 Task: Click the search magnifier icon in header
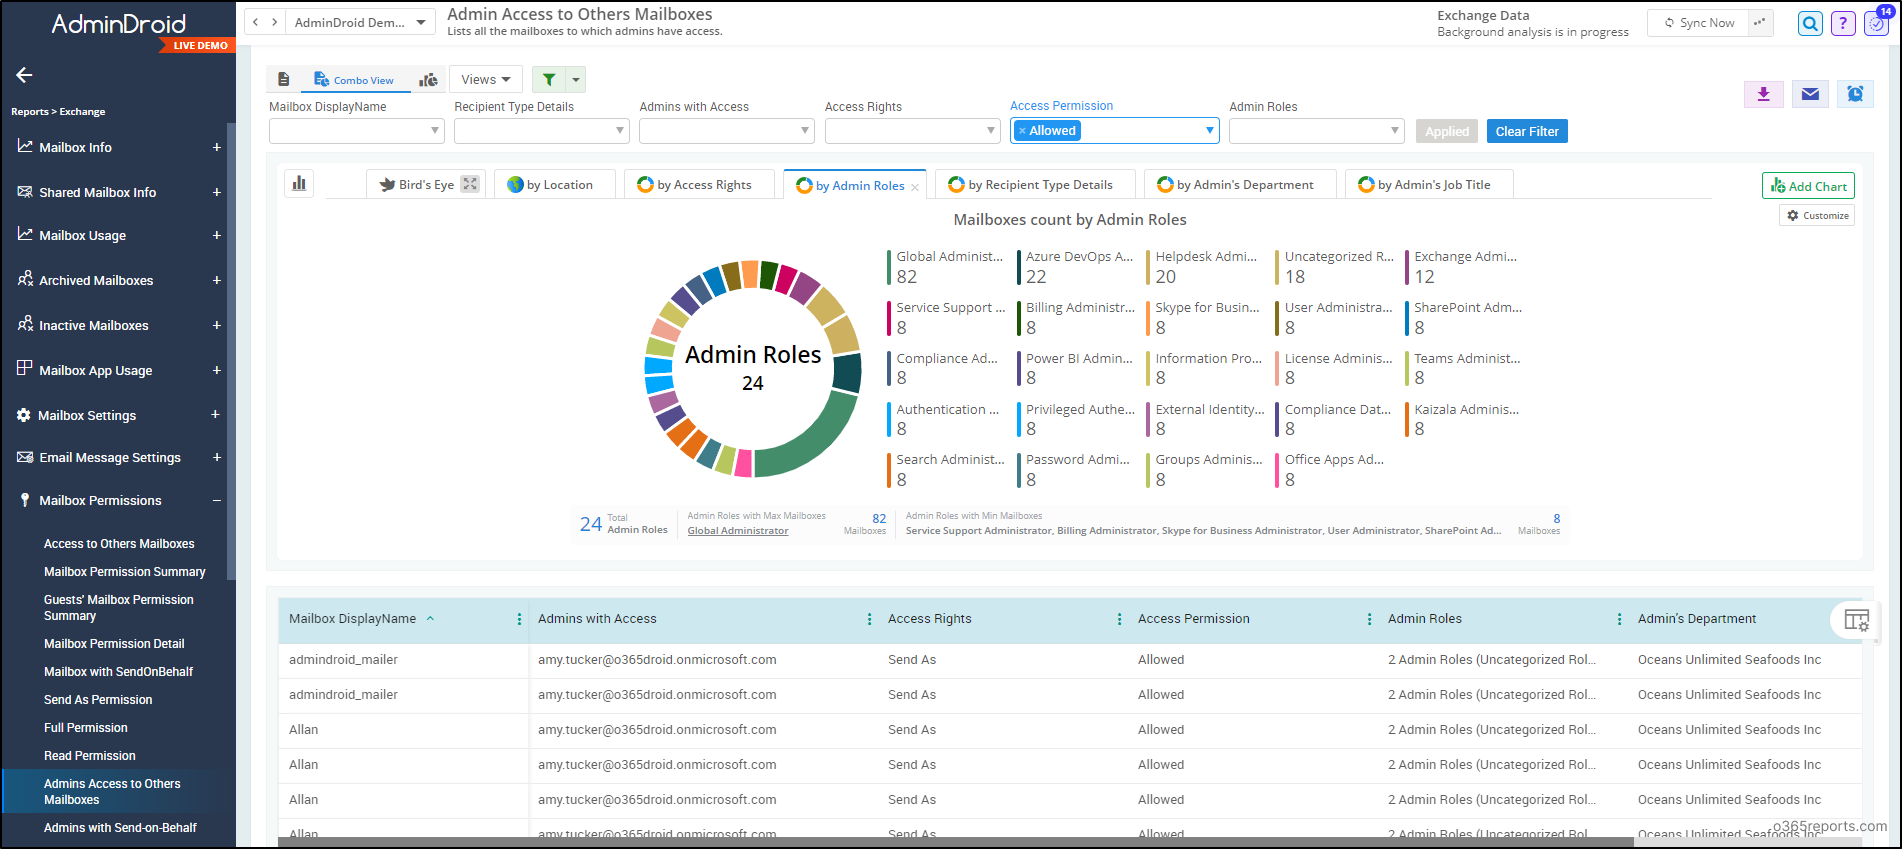point(1810,23)
